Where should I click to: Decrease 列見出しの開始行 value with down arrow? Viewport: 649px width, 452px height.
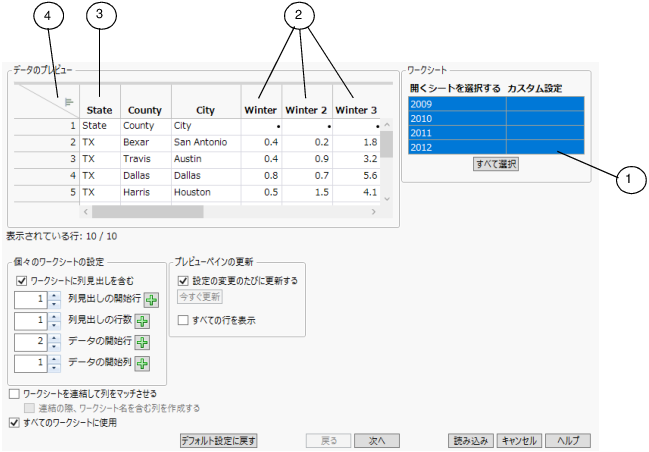click(54, 304)
